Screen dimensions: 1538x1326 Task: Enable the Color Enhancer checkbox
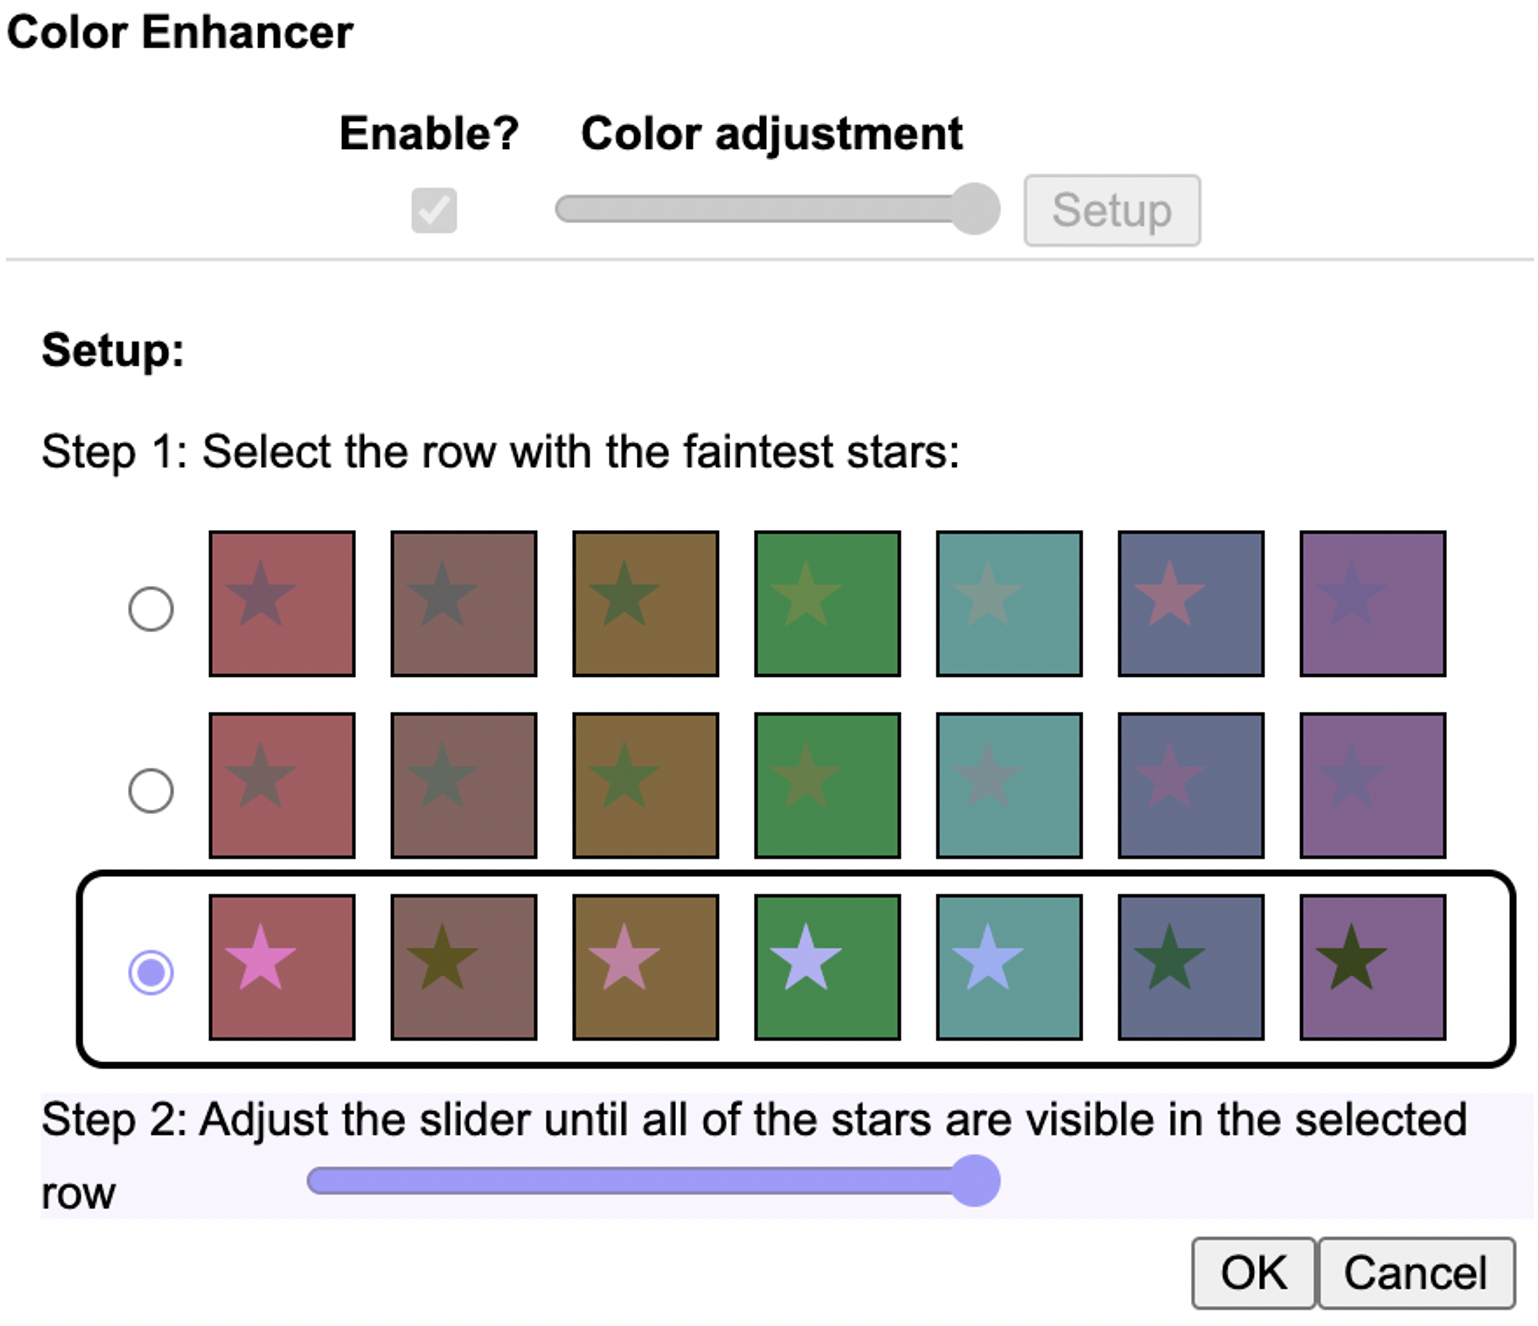434,210
